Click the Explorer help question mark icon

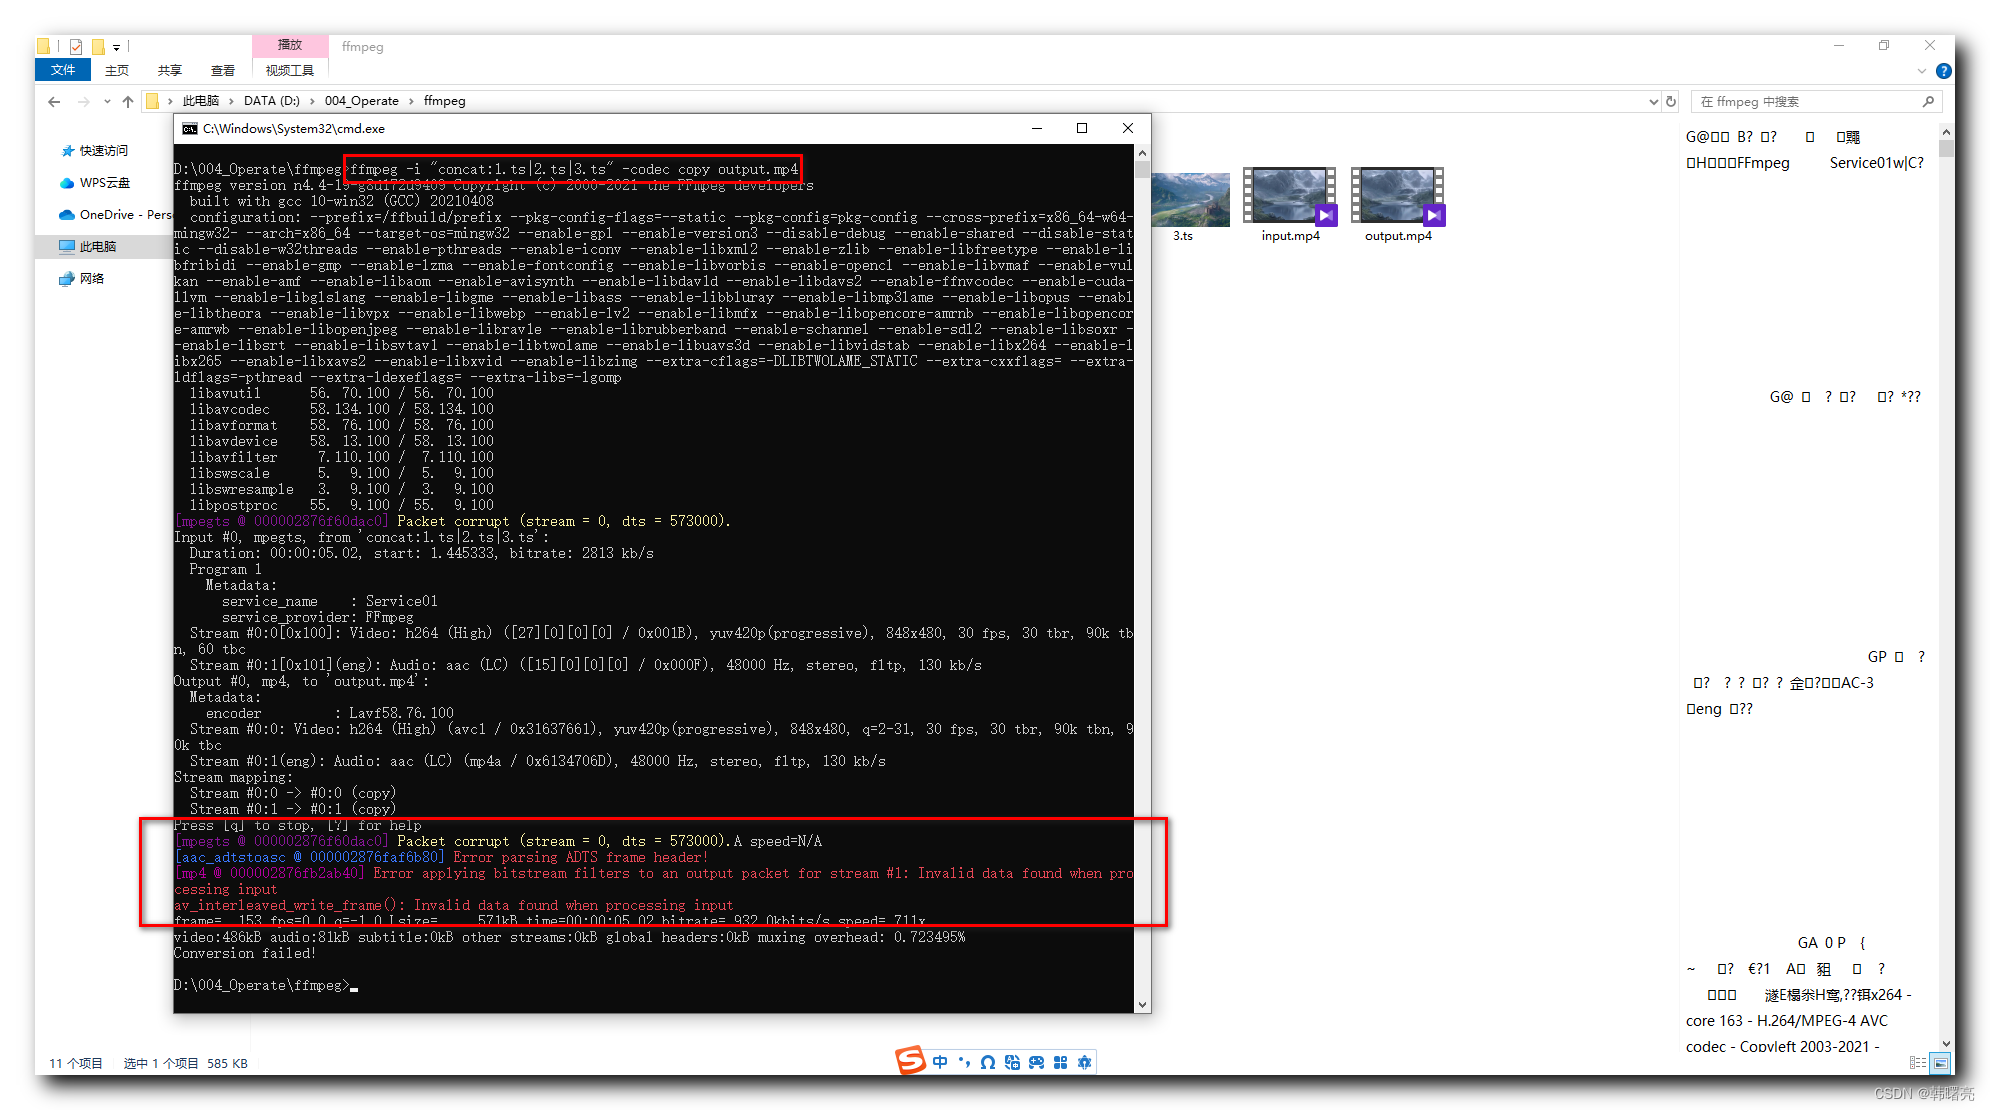coord(1943,71)
